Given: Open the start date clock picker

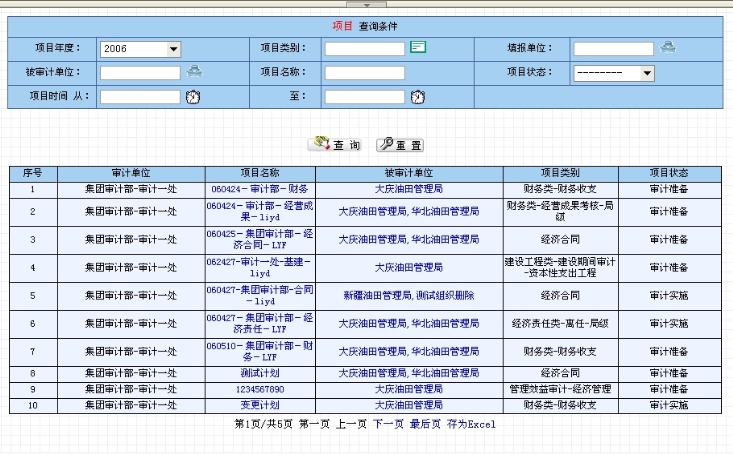Looking at the screenshot, I should (193, 97).
